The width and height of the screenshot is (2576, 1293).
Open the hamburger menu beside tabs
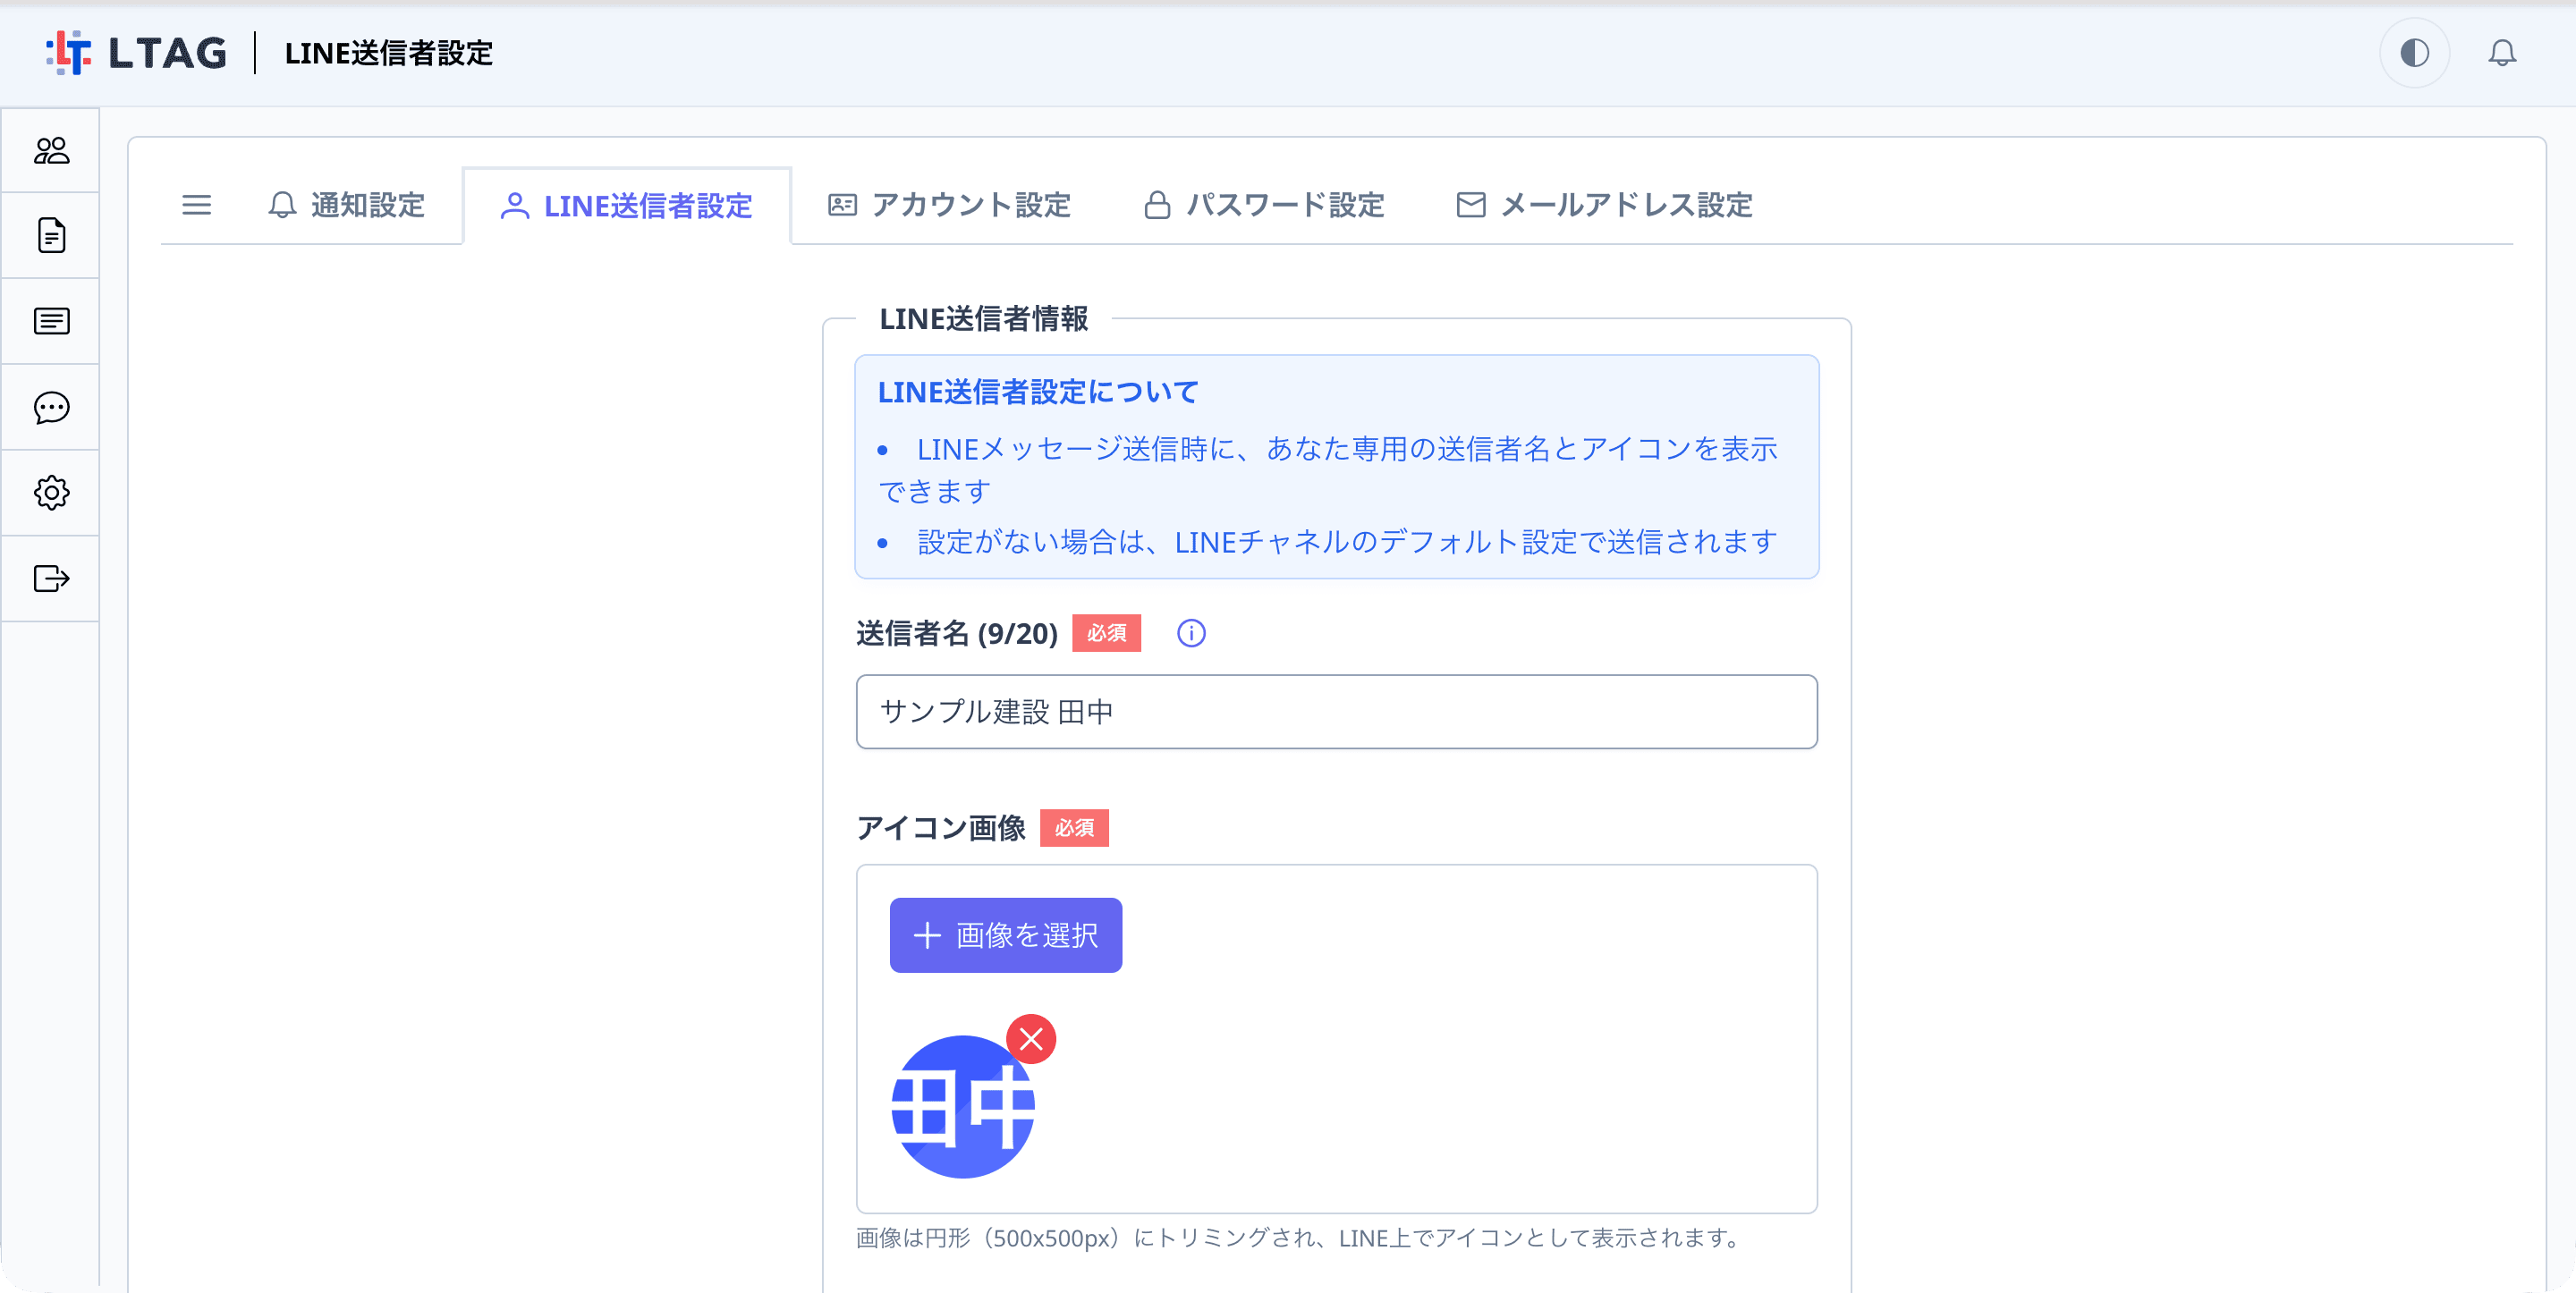pos(197,205)
